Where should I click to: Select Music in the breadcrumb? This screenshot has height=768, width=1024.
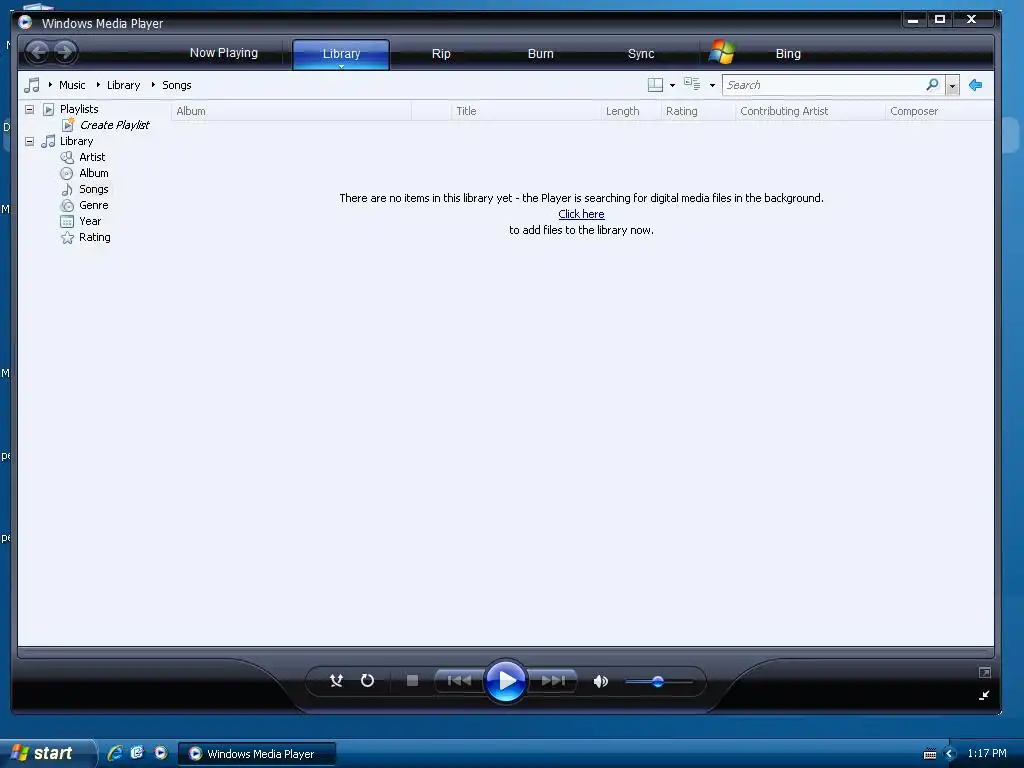pos(72,85)
